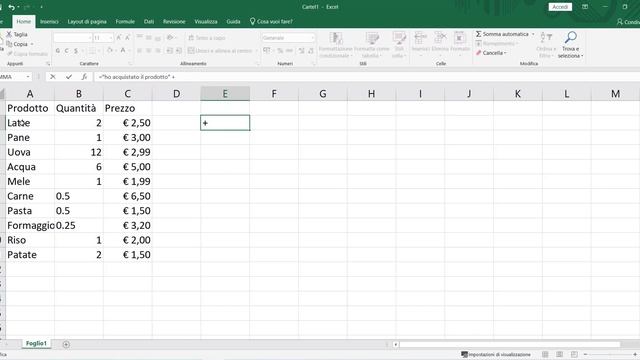
Task: Click Formatta come tabella button
Action: point(372,45)
